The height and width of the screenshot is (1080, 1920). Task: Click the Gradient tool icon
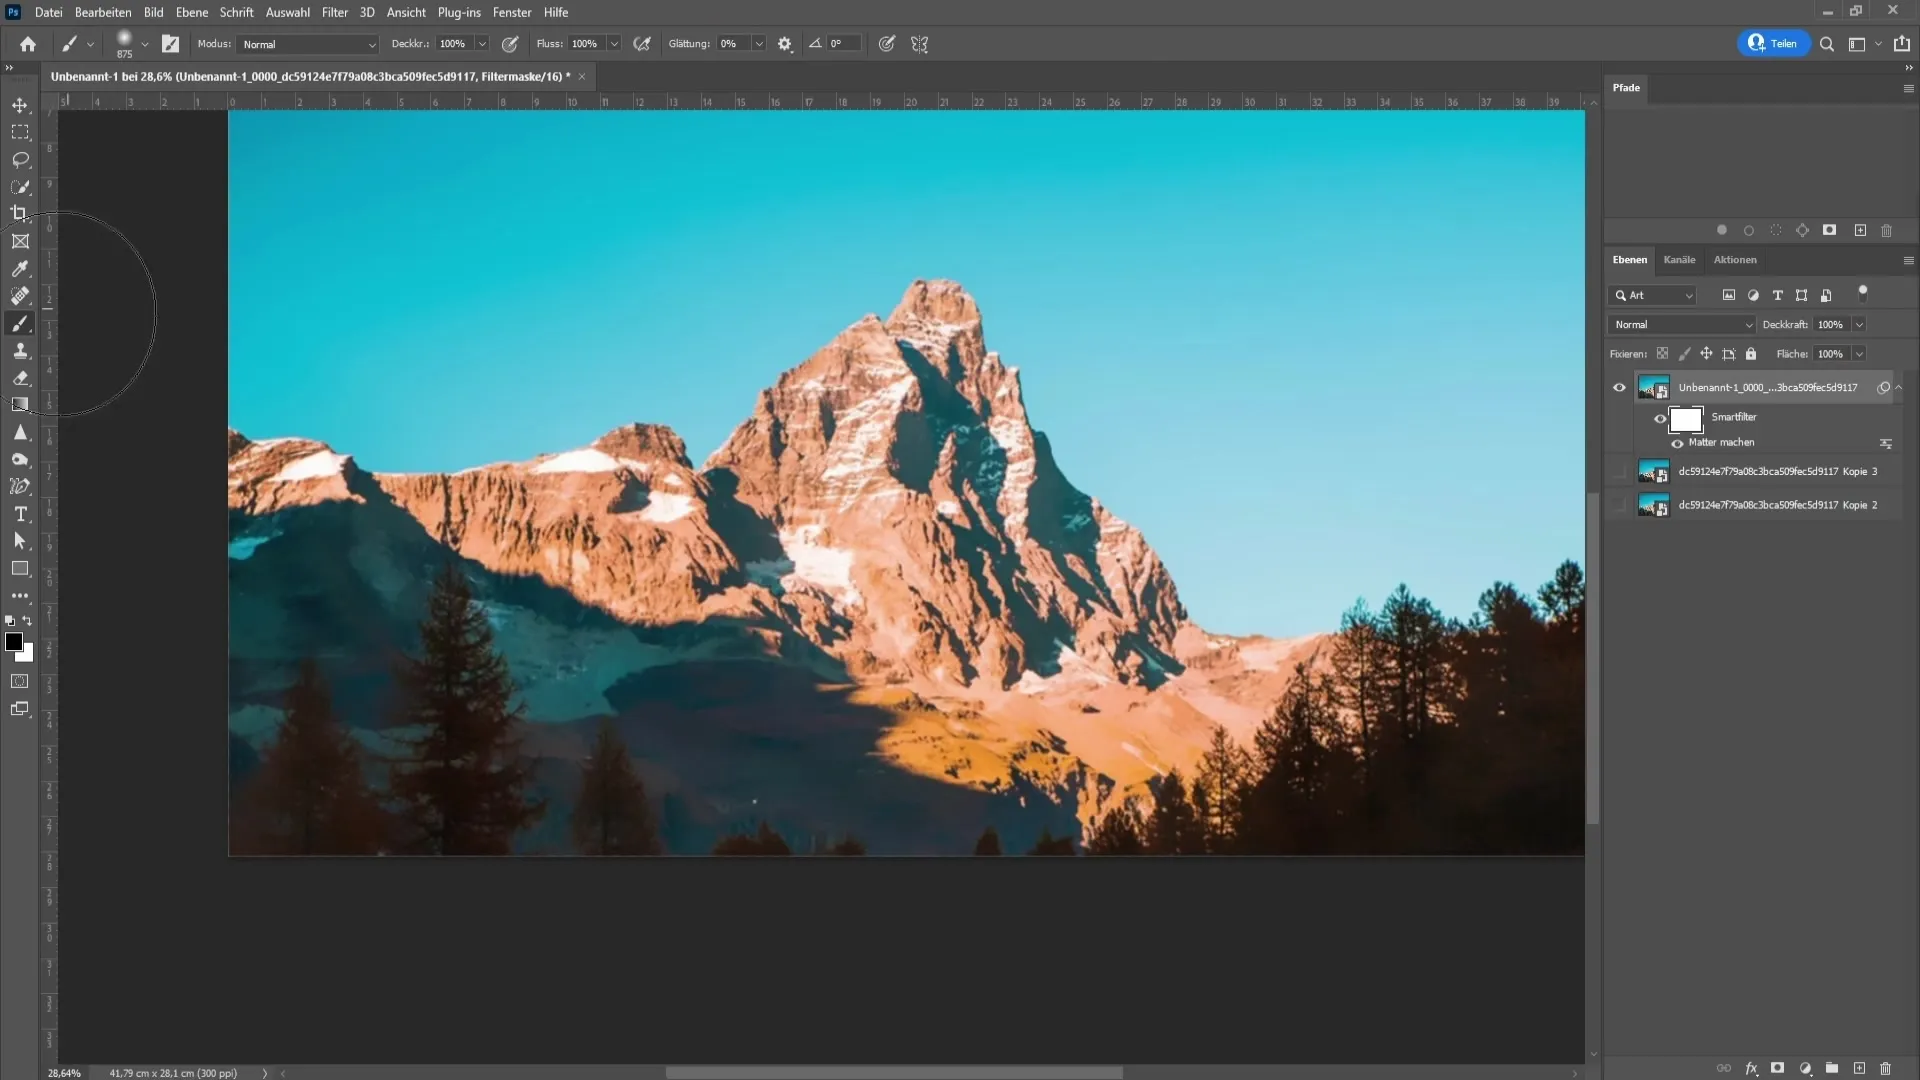coord(20,405)
